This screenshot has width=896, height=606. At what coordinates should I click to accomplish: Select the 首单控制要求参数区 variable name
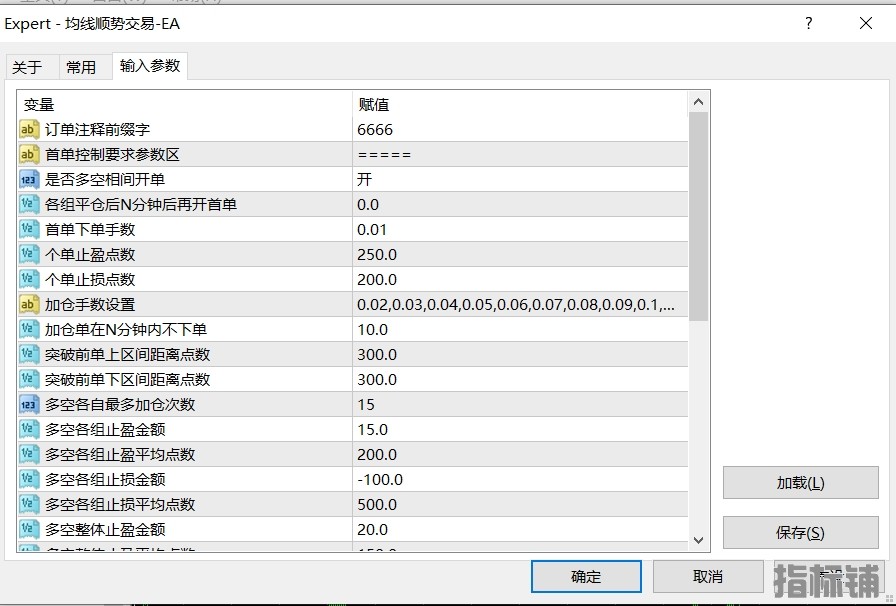coord(113,154)
